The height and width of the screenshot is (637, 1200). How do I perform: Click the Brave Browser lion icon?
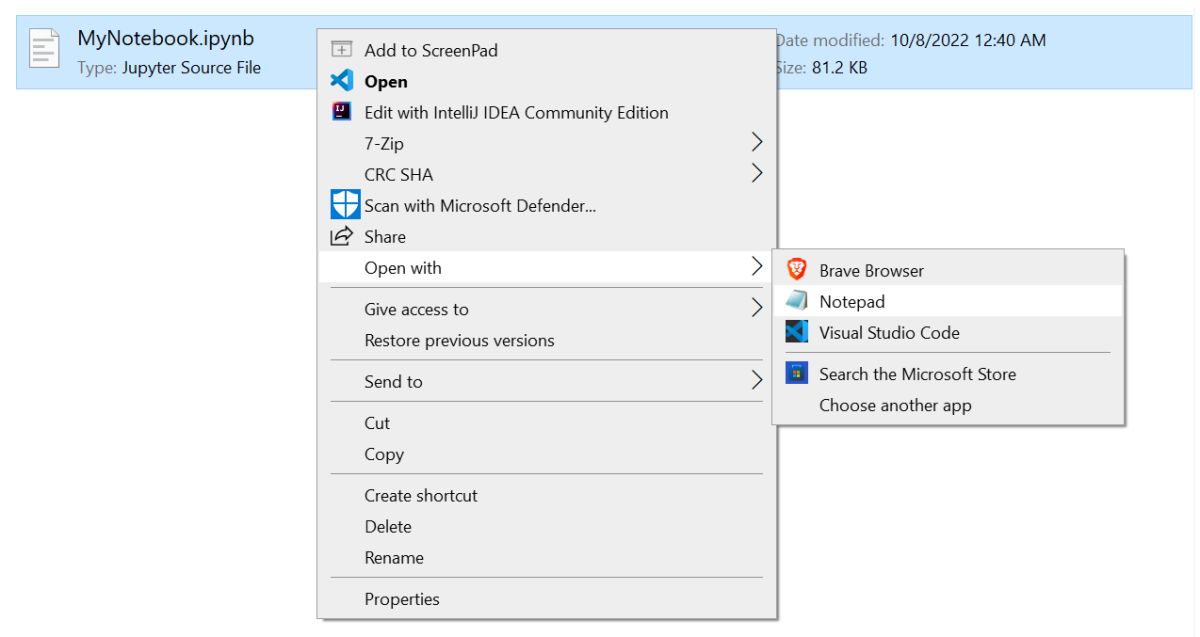[x=797, y=270]
